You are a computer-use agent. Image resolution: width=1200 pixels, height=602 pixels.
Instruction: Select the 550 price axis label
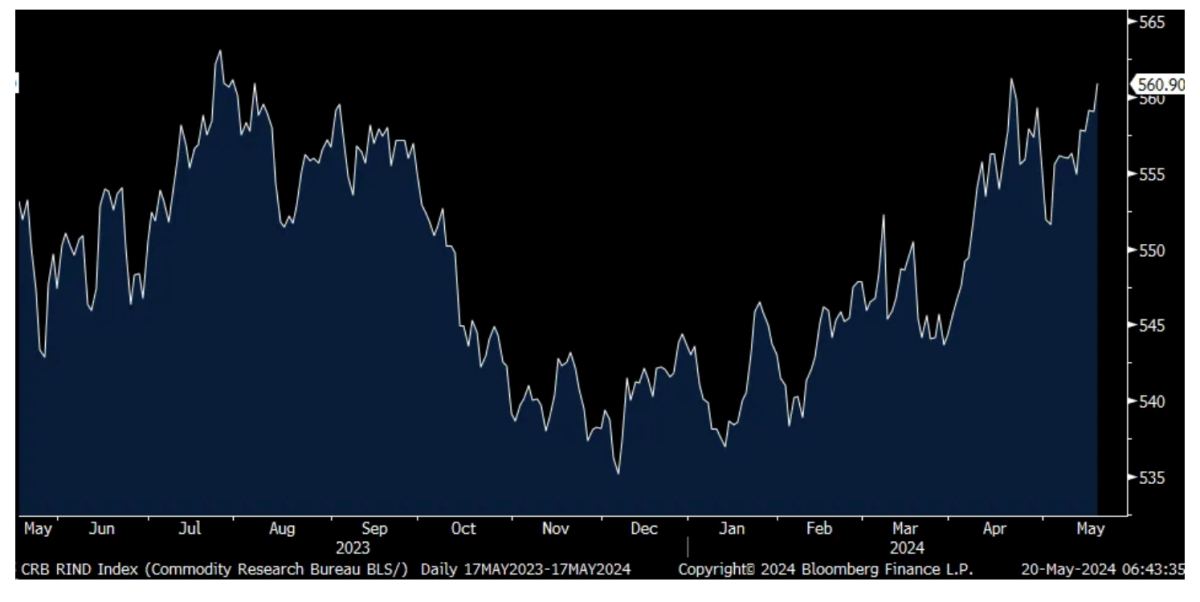pyautogui.click(x=1151, y=250)
